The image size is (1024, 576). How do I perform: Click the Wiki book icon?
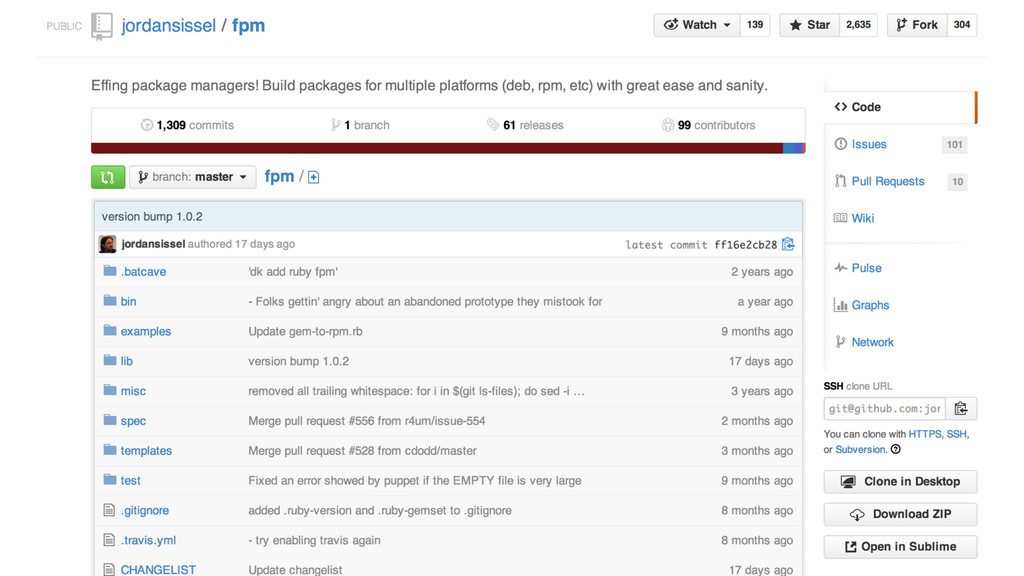840,218
